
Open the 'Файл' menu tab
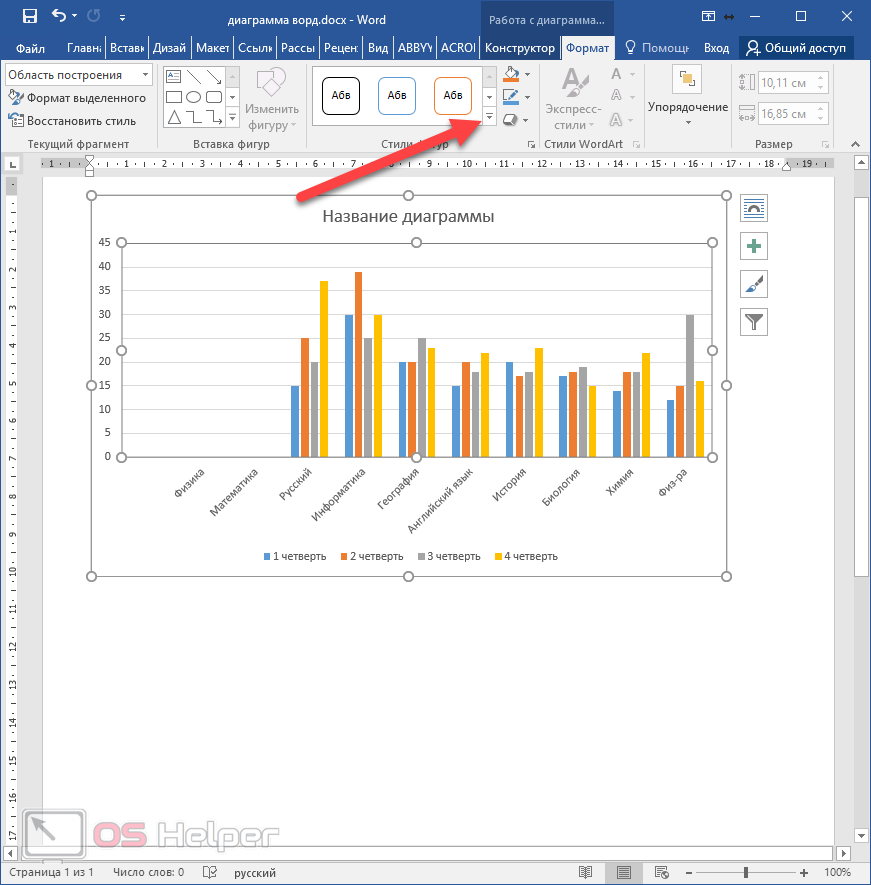pos(30,48)
